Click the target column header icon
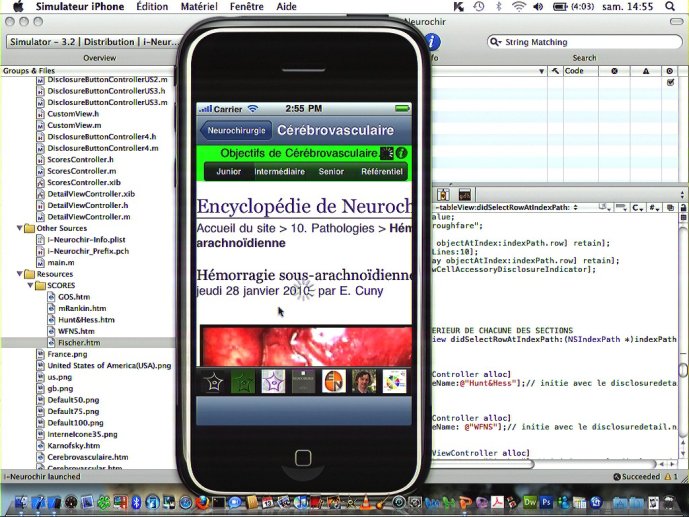 (670, 71)
